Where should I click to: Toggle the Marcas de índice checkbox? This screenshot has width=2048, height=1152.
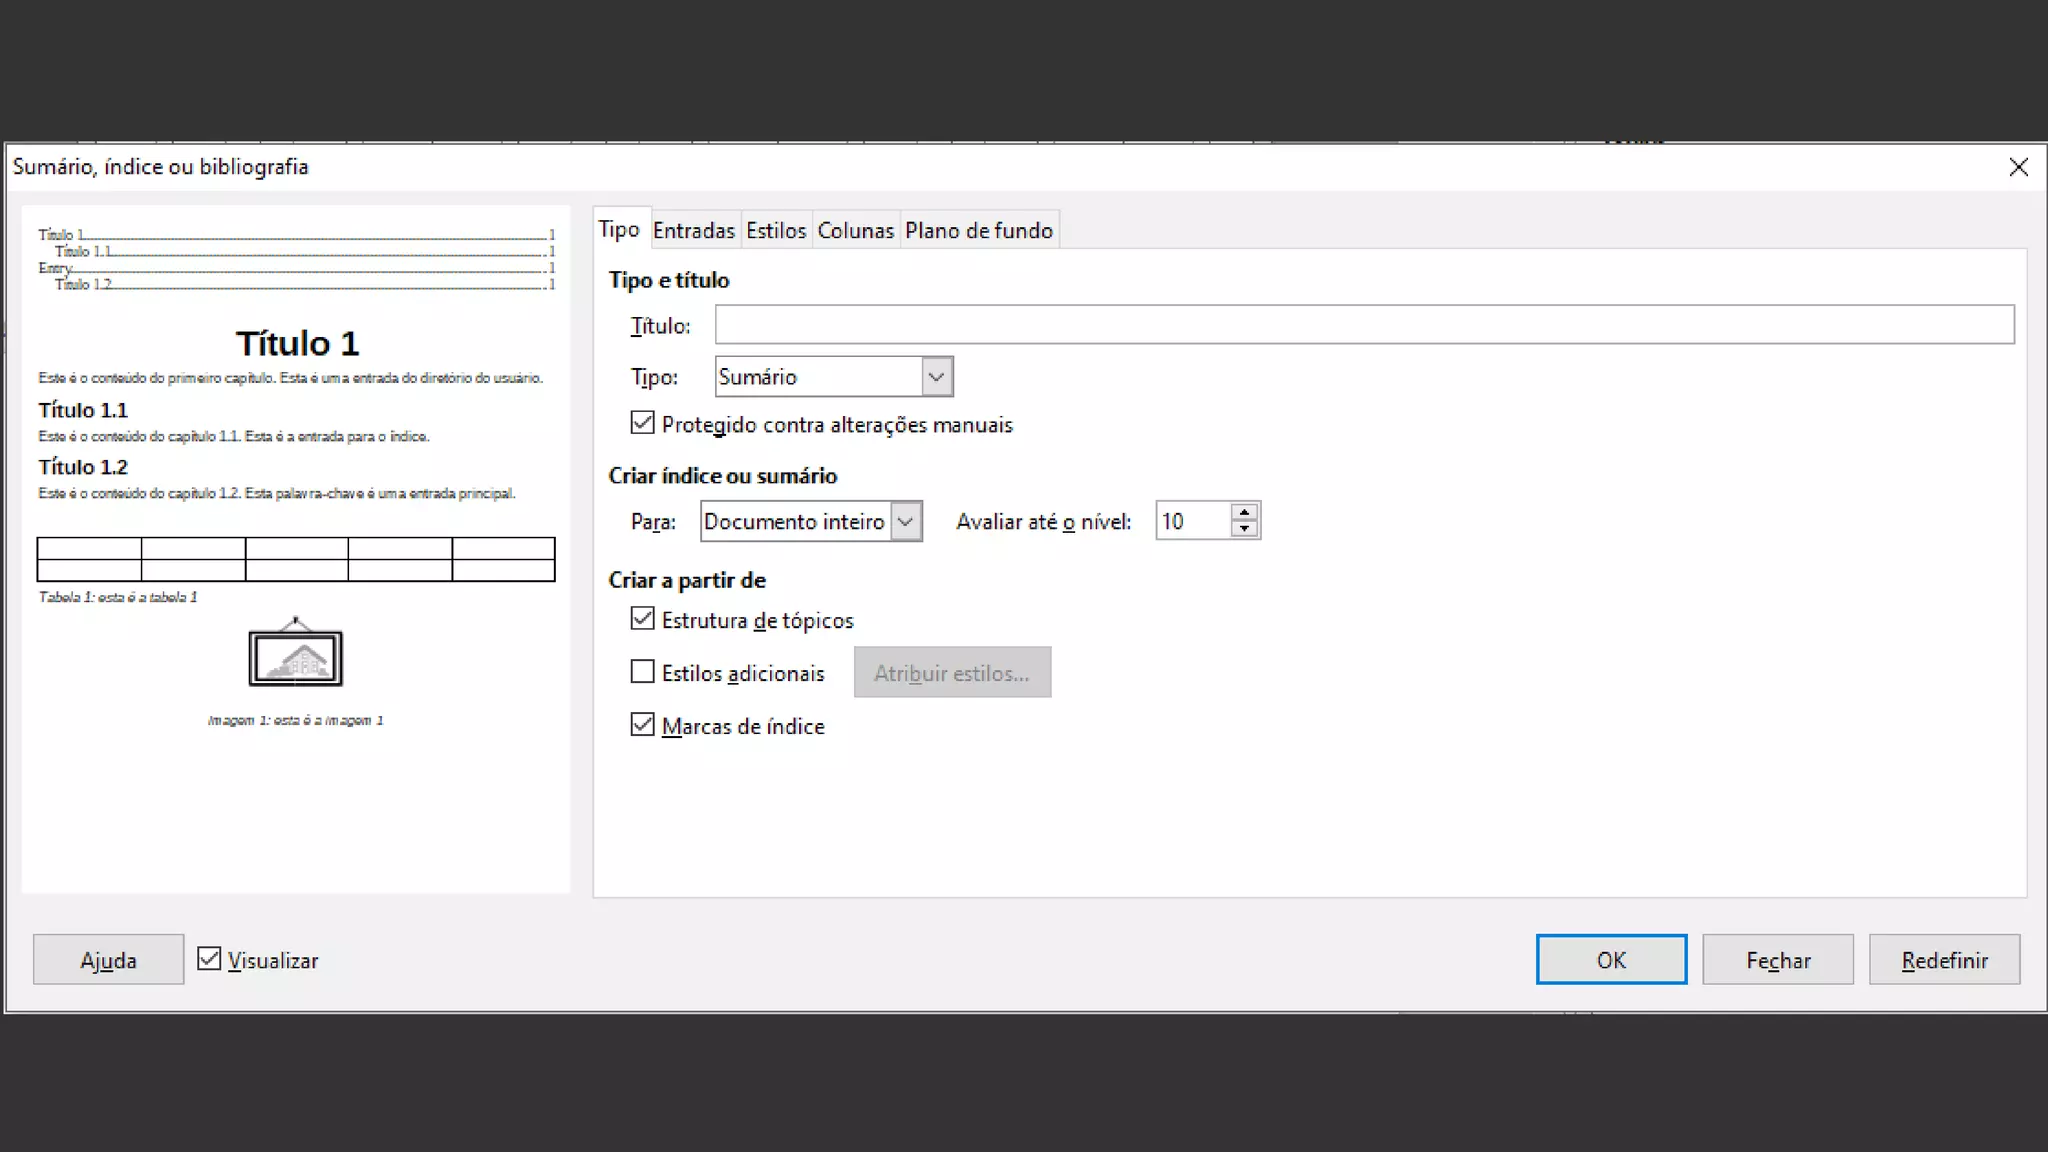point(643,725)
